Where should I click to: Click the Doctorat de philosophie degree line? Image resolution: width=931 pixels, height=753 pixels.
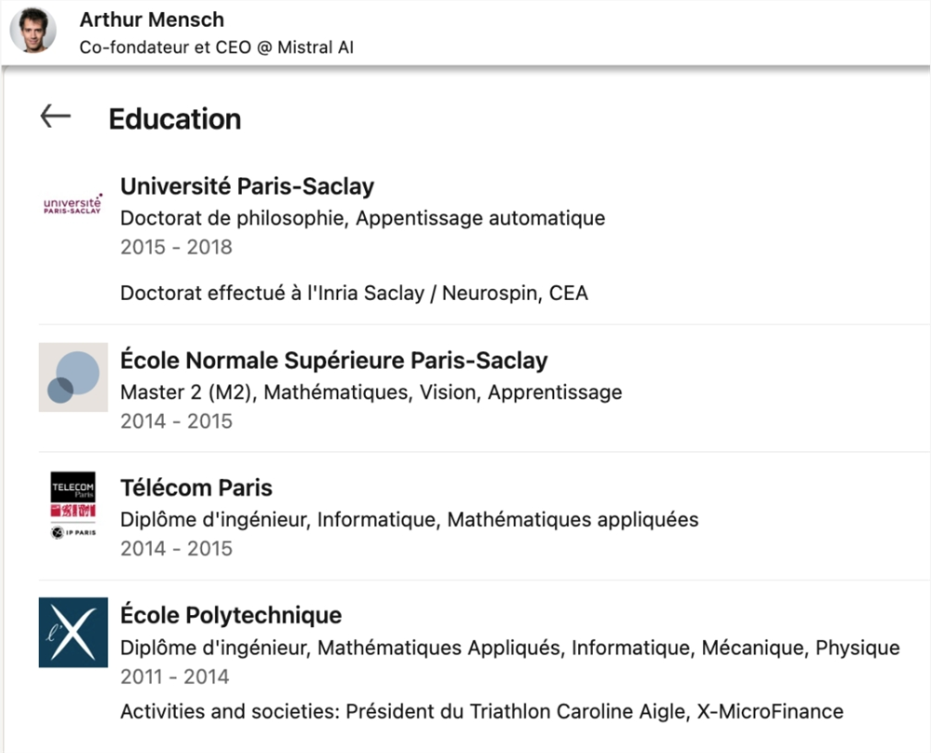(362, 217)
